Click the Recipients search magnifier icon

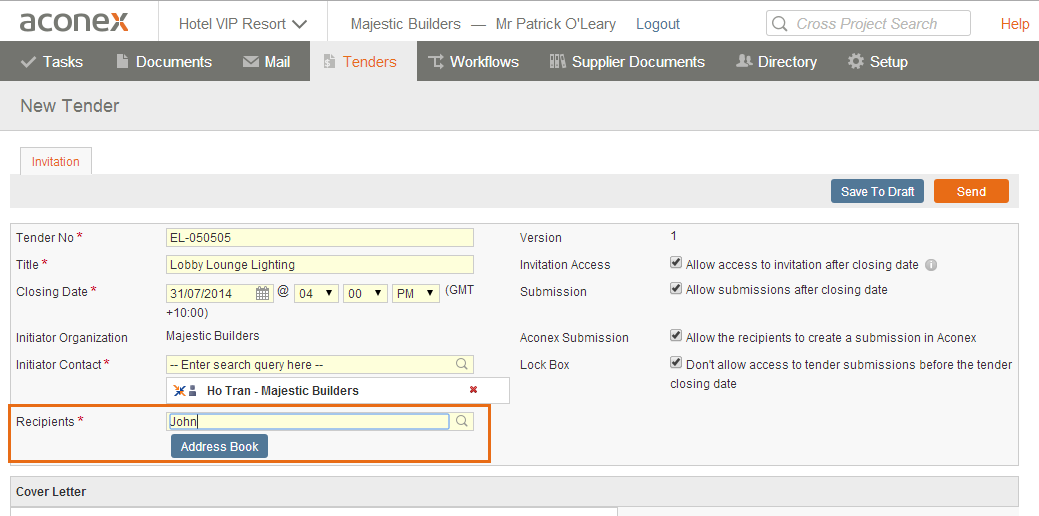(x=462, y=421)
